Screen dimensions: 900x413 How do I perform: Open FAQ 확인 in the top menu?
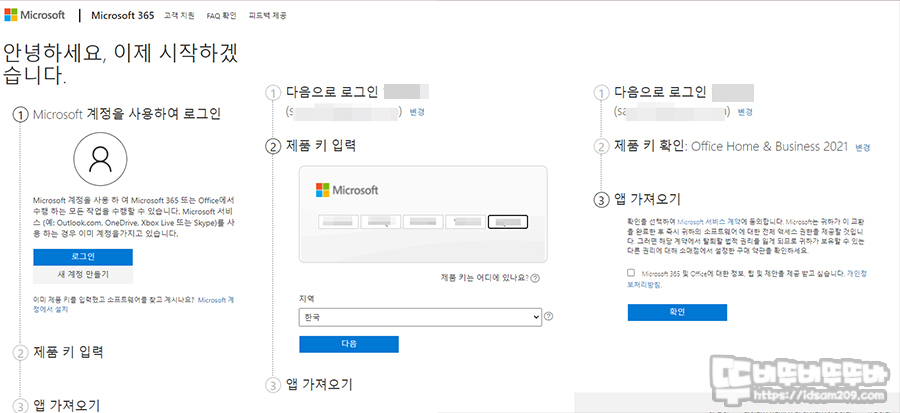(221, 16)
